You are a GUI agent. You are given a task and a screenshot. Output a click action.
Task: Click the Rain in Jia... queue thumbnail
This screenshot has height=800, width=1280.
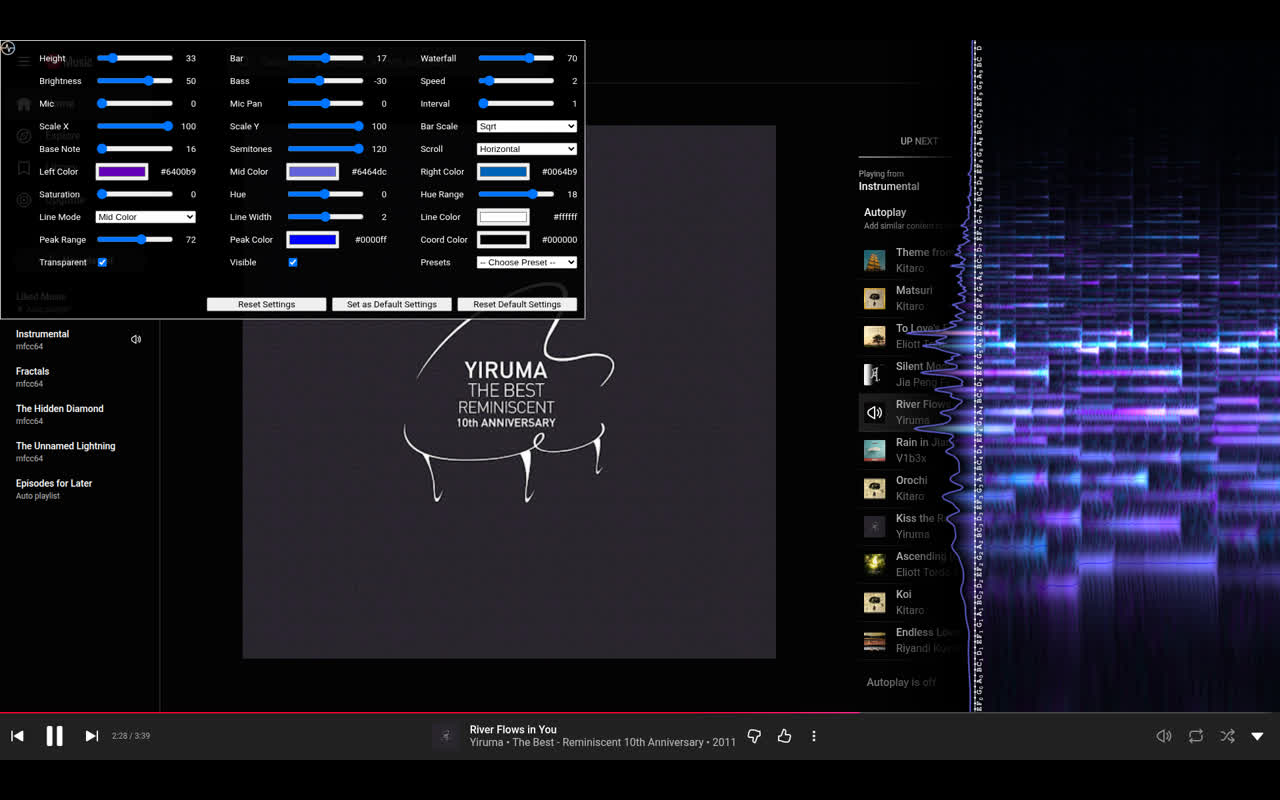point(875,450)
